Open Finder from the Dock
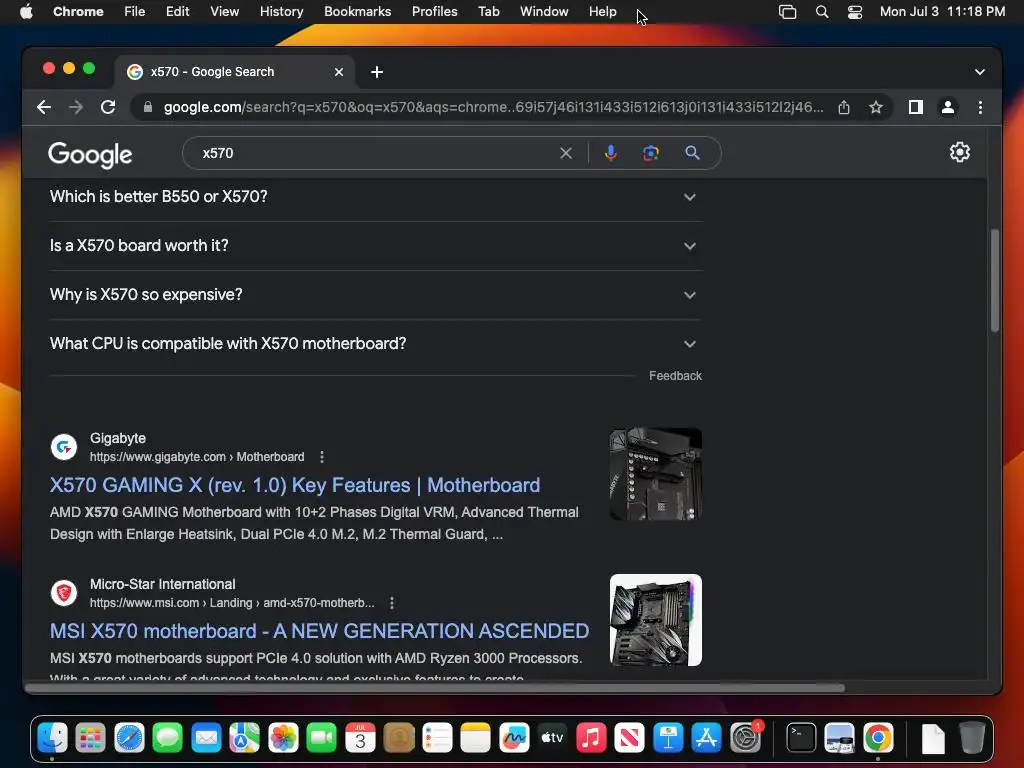Image resolution: width=1024 pixels, height=768 pixels. [52, 739]
